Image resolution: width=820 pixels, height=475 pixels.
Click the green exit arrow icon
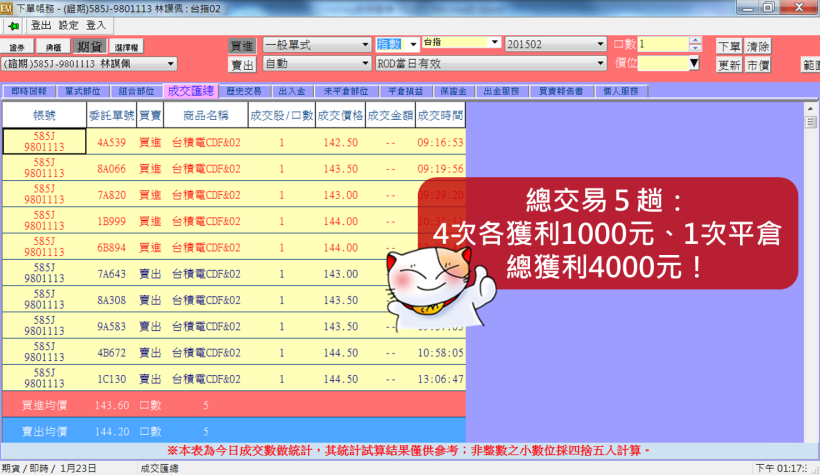[13, 25]
